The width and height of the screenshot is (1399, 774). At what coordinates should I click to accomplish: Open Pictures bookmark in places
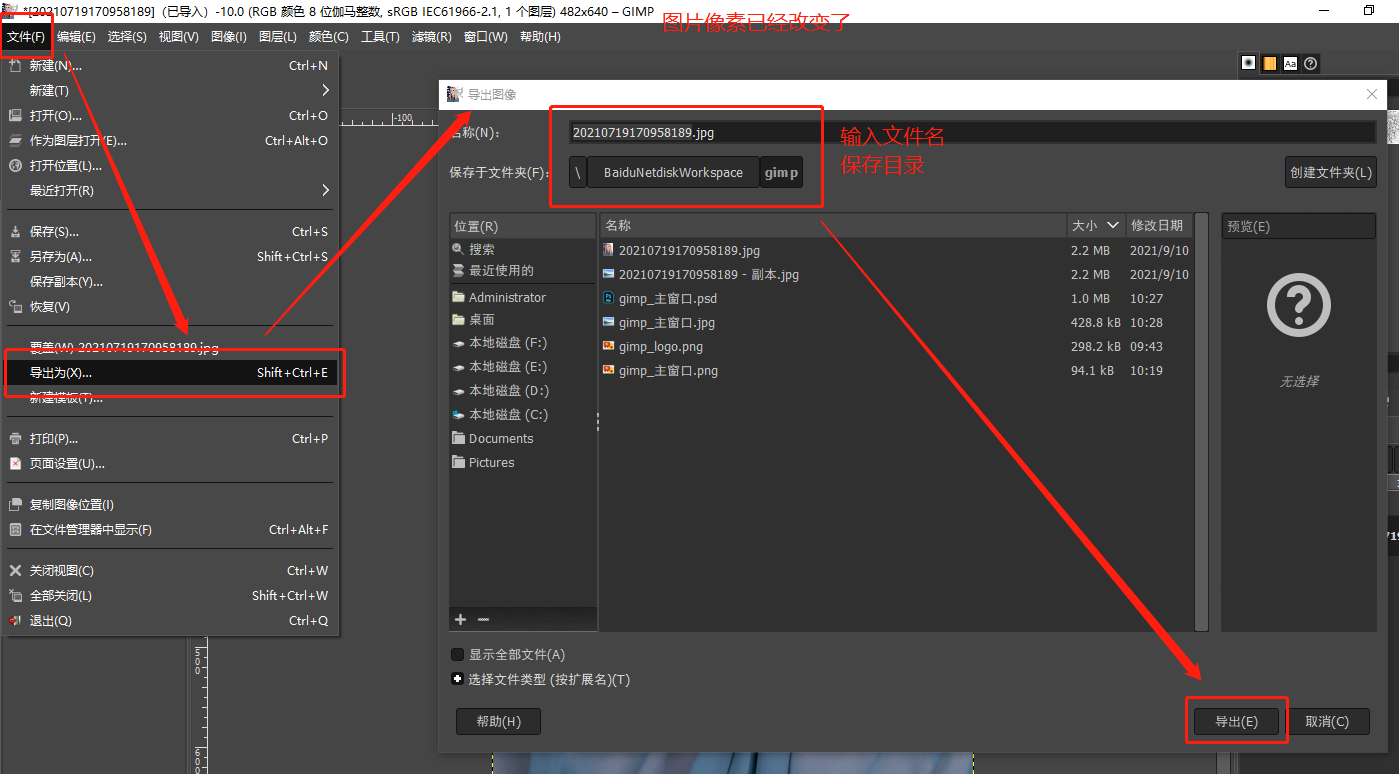click(x=491, y=463)
